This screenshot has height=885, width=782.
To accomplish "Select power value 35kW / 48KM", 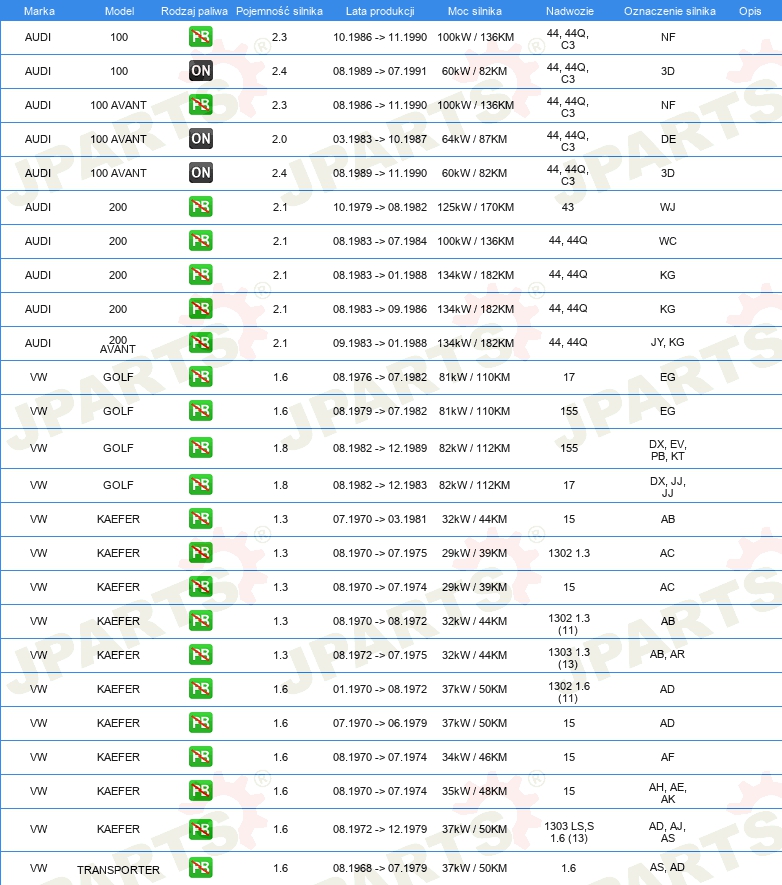I will [475, 791].
